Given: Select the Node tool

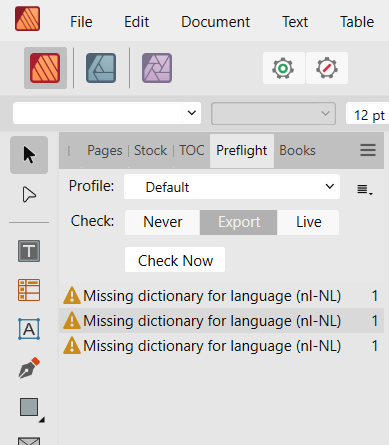Looking at the screenshot, I should pyautogui.click(x=29, y=194).
